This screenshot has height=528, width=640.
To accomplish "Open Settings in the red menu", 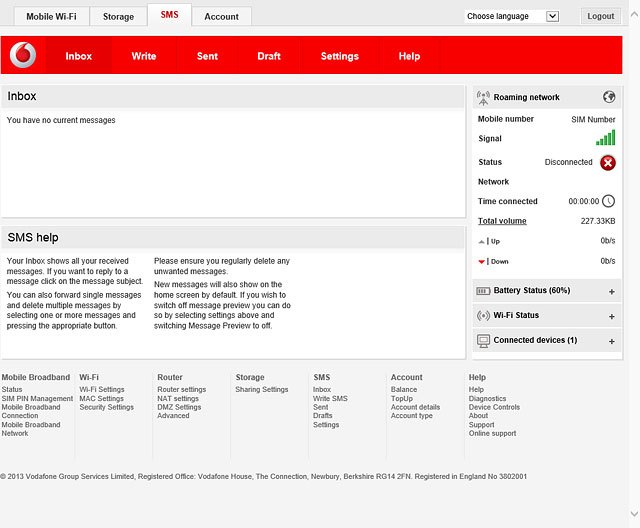I will tap(340, 56).
